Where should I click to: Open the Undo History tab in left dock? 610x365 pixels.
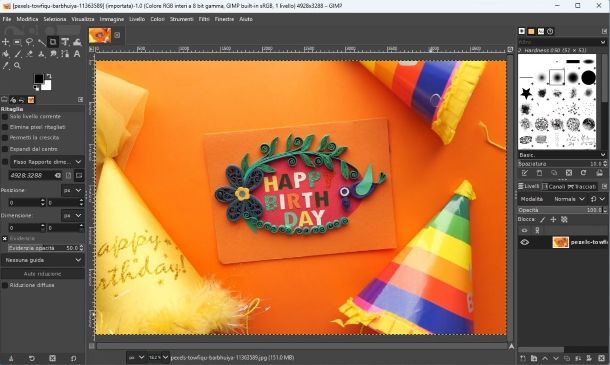tap(21, 100)
